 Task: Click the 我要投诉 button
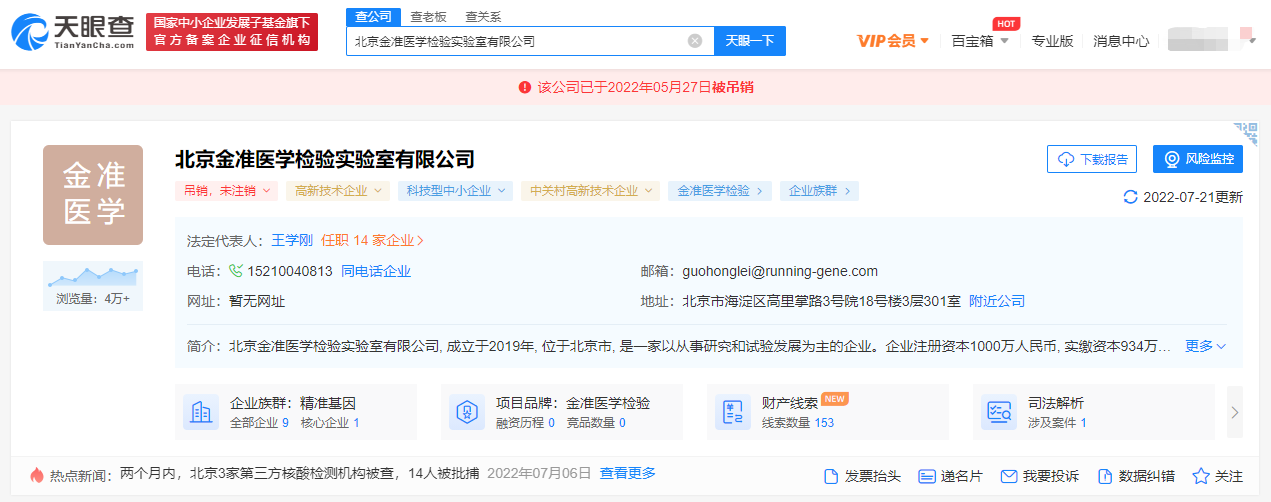click(1040, 476)
